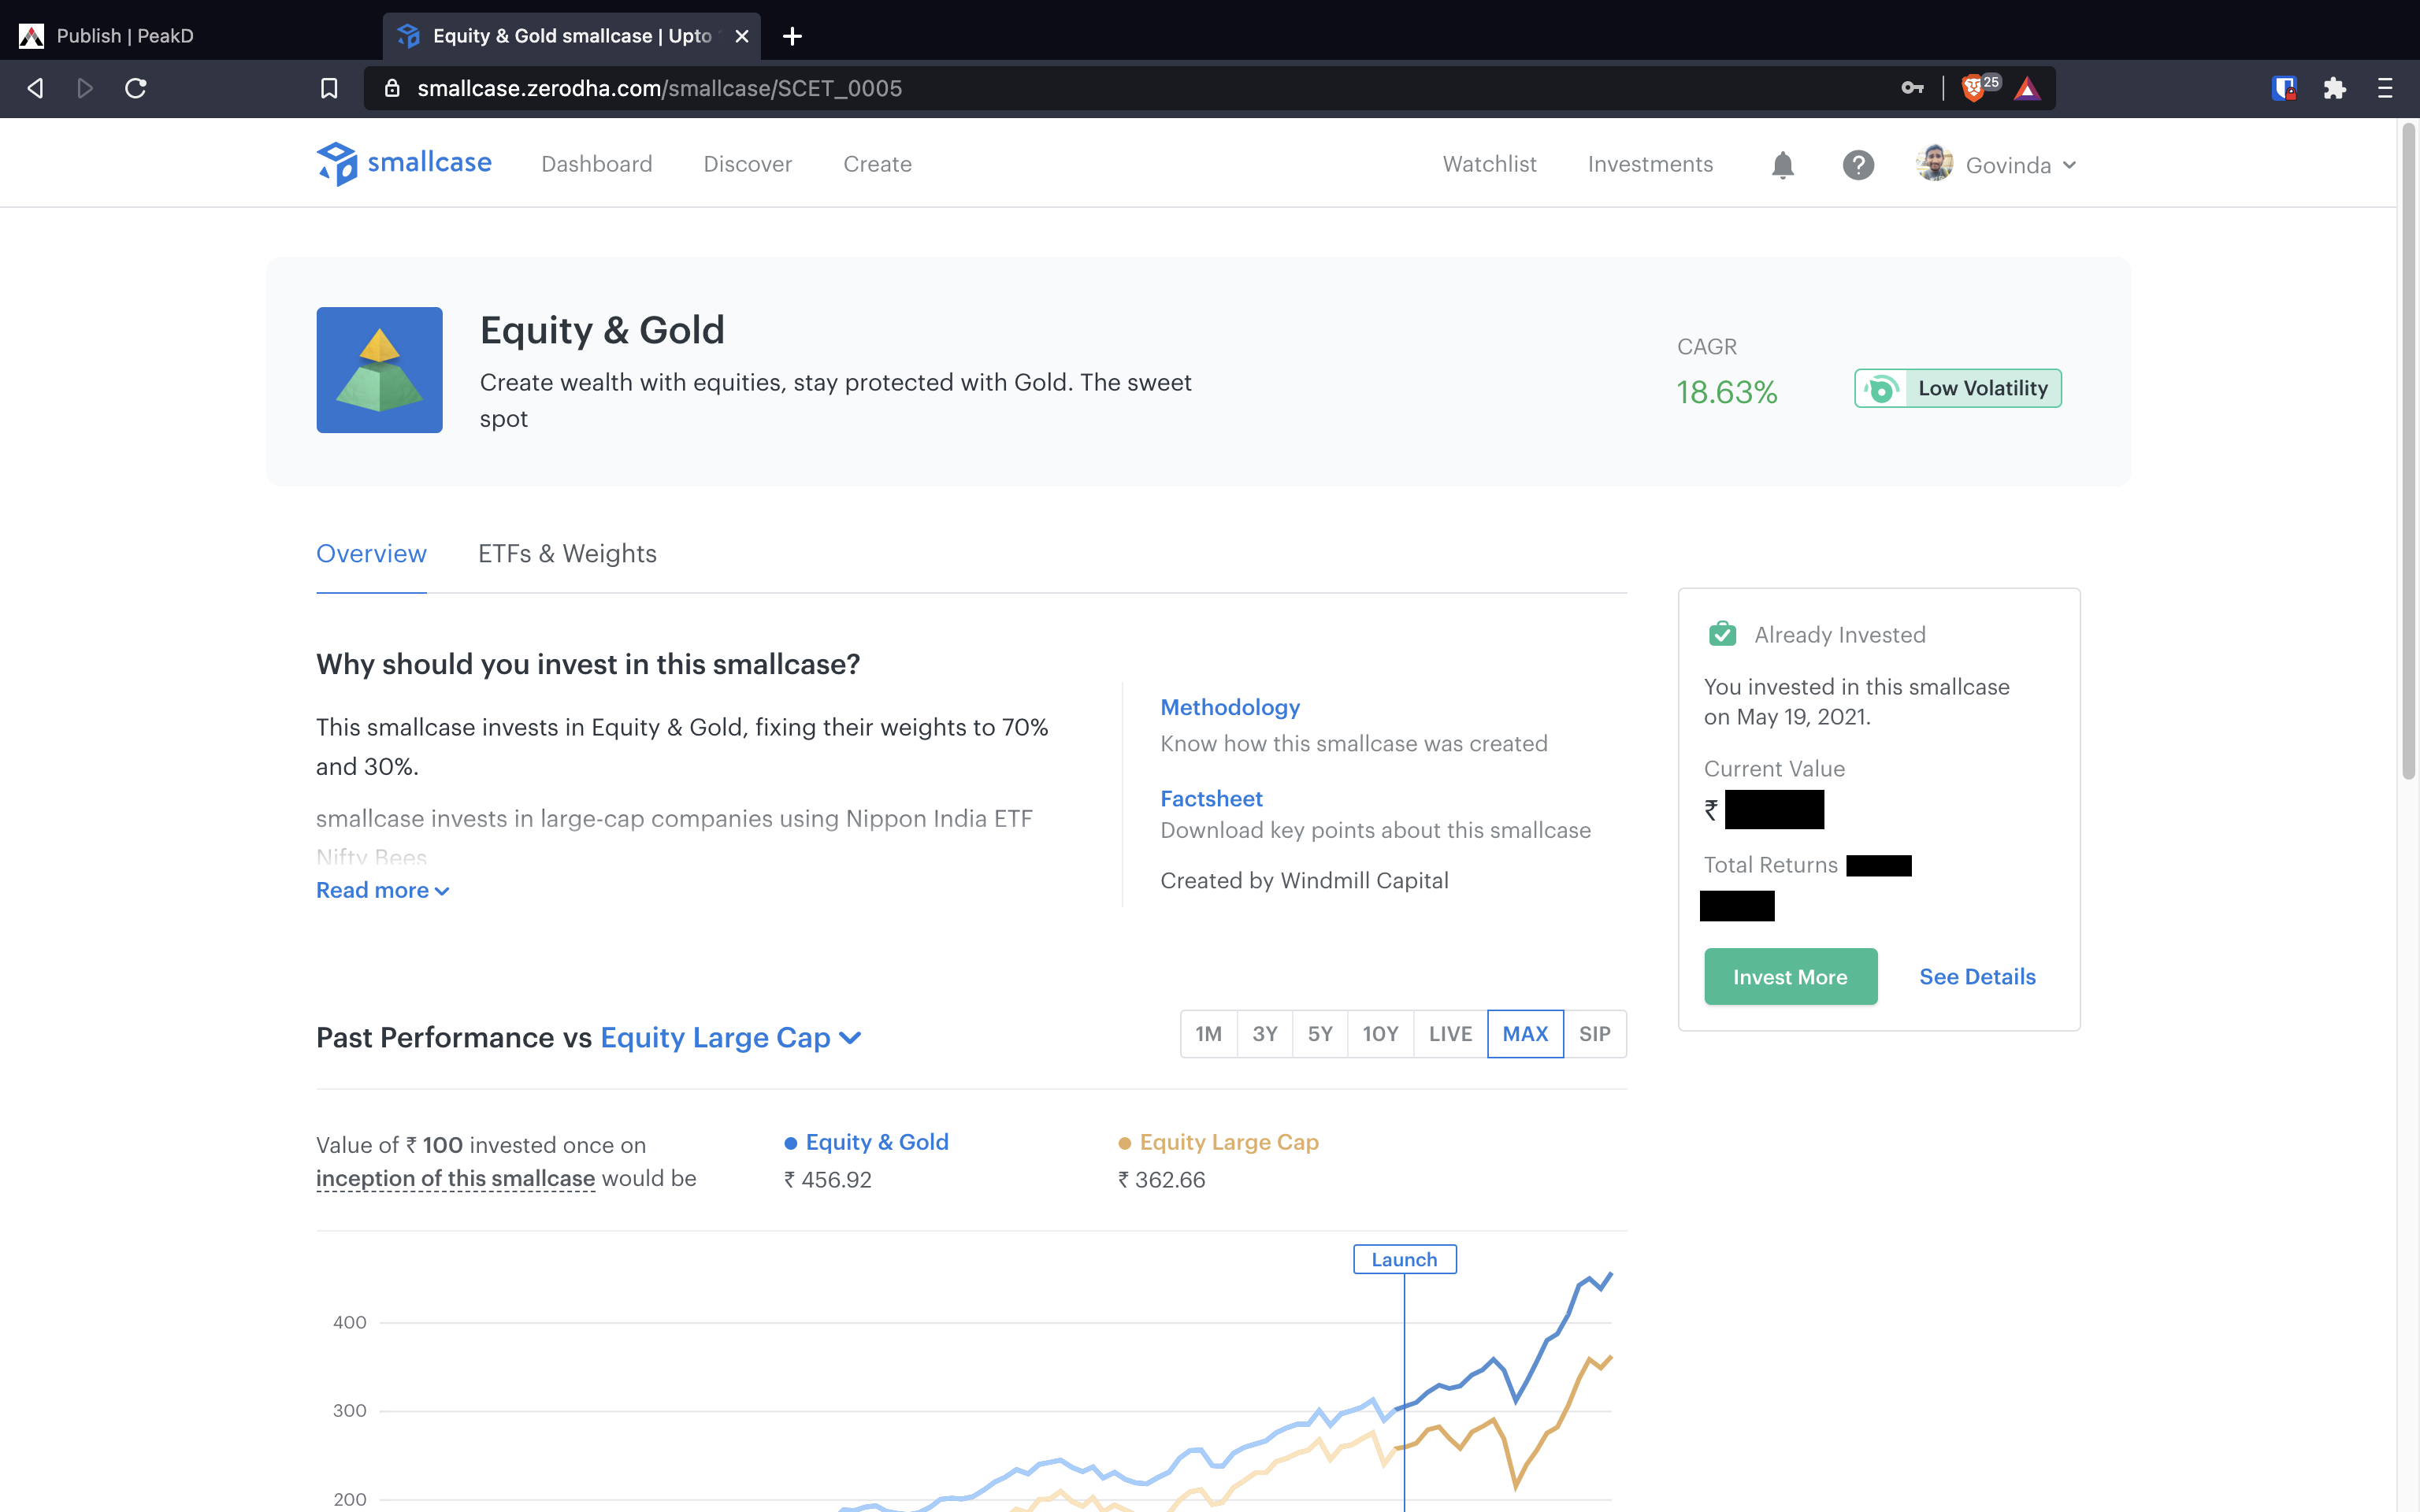Viewport: 2420px width, 1512px height.
Task: Click the Low Volatility badge
Action: 1957,388
